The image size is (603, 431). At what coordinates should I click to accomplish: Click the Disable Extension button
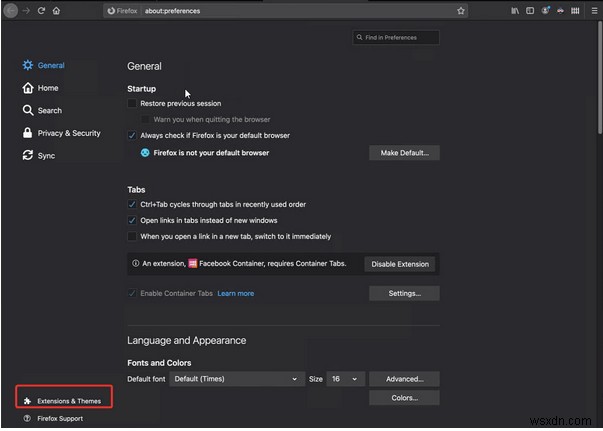pyautogui.click(x=400, y=264)
